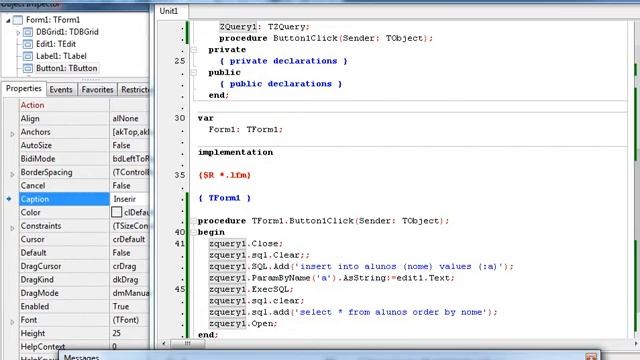
Task: Click the Edit1 component icon
Action: tap(28, 44)
